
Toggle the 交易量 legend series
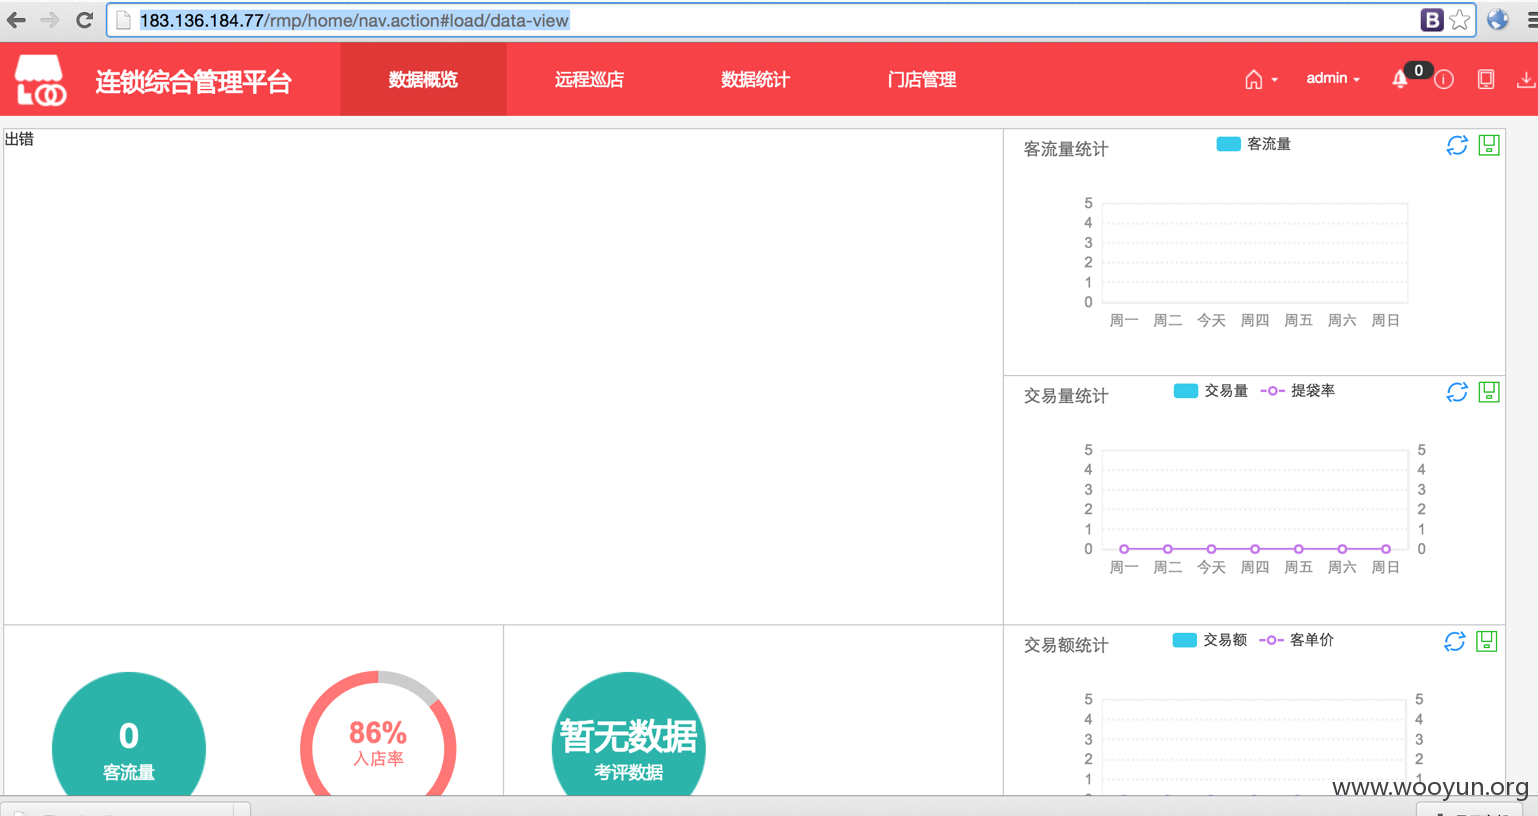coord(1210,391)
